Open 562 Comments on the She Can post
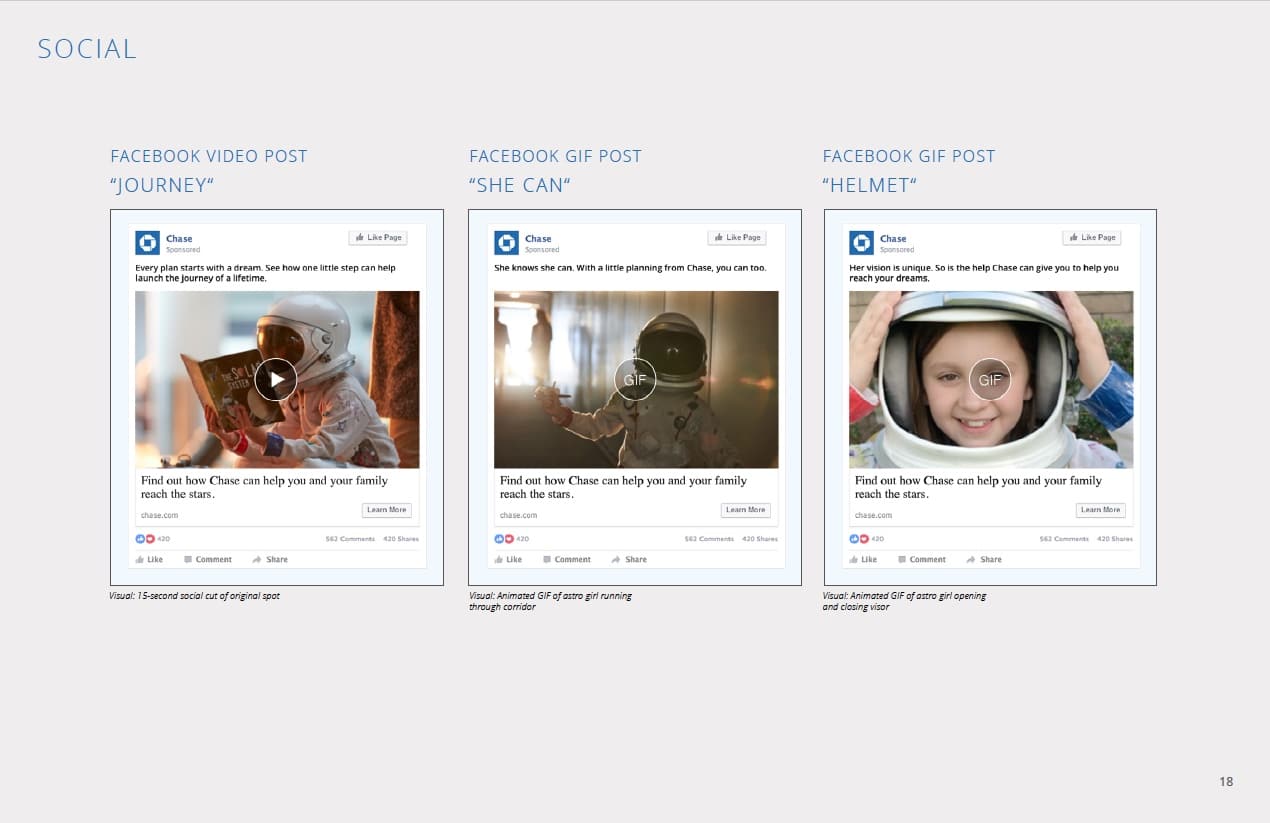1270x823 pixels. 709,539
